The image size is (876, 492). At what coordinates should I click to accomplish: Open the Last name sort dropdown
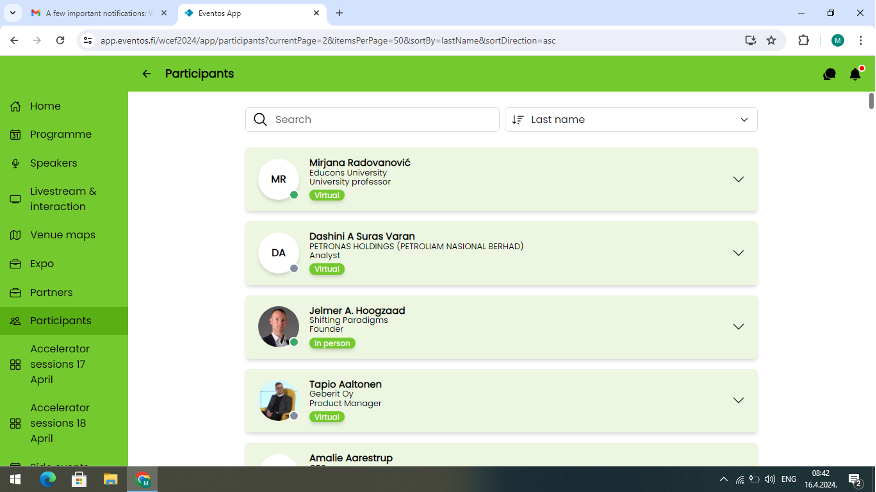(x=631, y=120)
